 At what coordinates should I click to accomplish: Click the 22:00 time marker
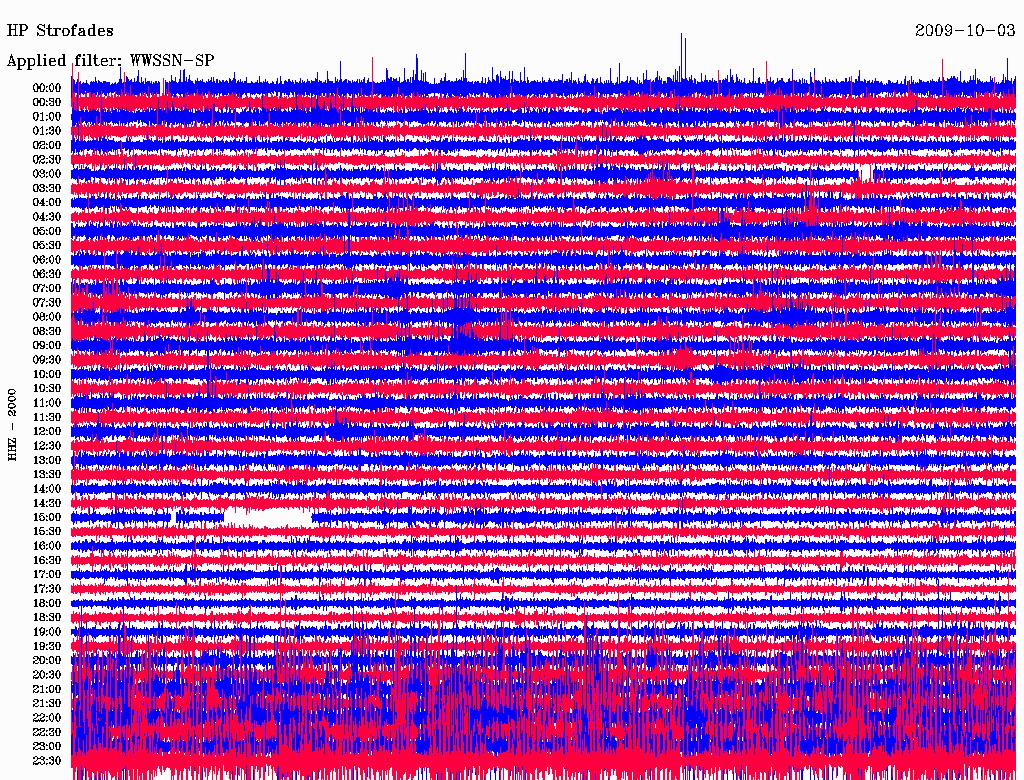[x=47, y=718]
